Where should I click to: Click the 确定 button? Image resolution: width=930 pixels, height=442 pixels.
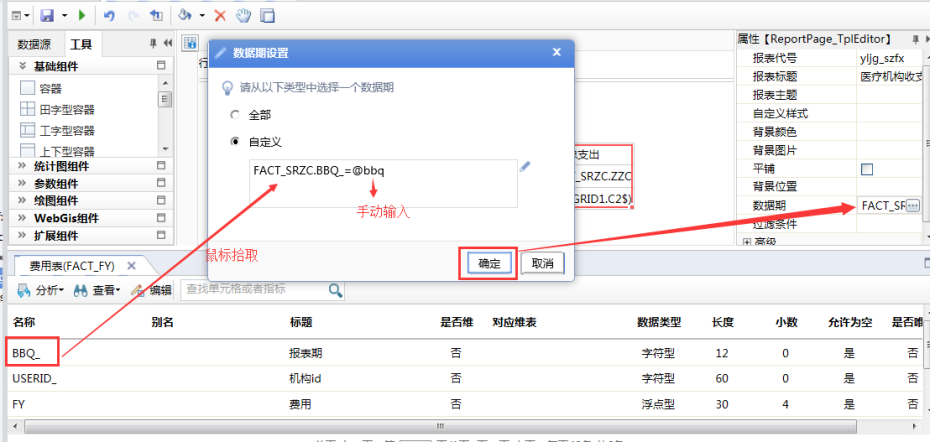pyautogui.click(x=489, y=263)
